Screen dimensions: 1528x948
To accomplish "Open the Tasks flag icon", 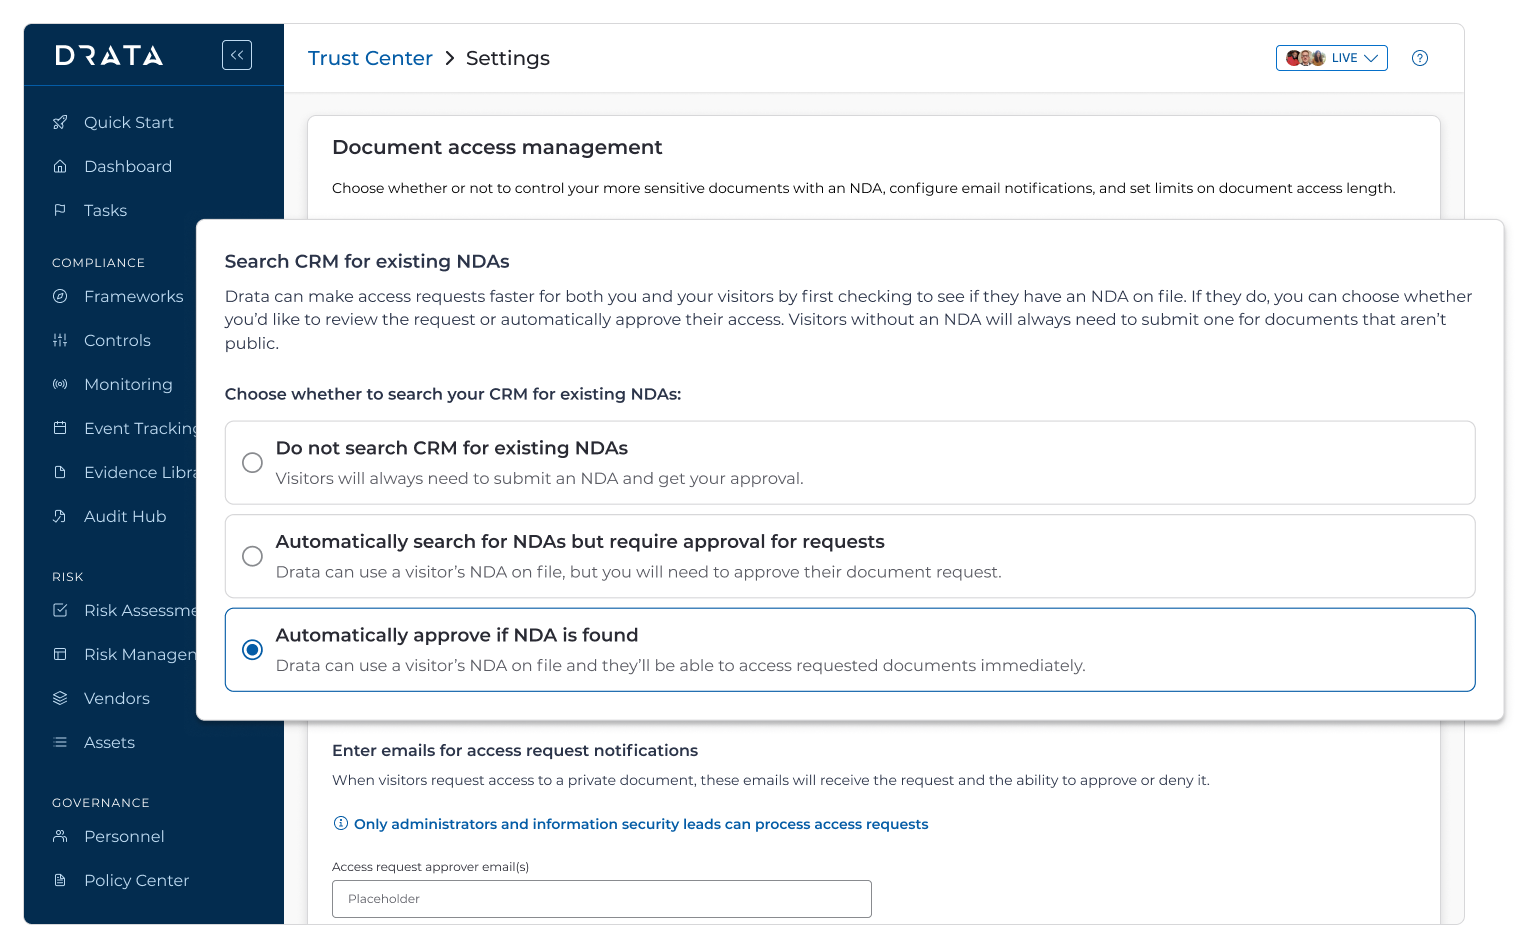I will click(x=60, y=210).
